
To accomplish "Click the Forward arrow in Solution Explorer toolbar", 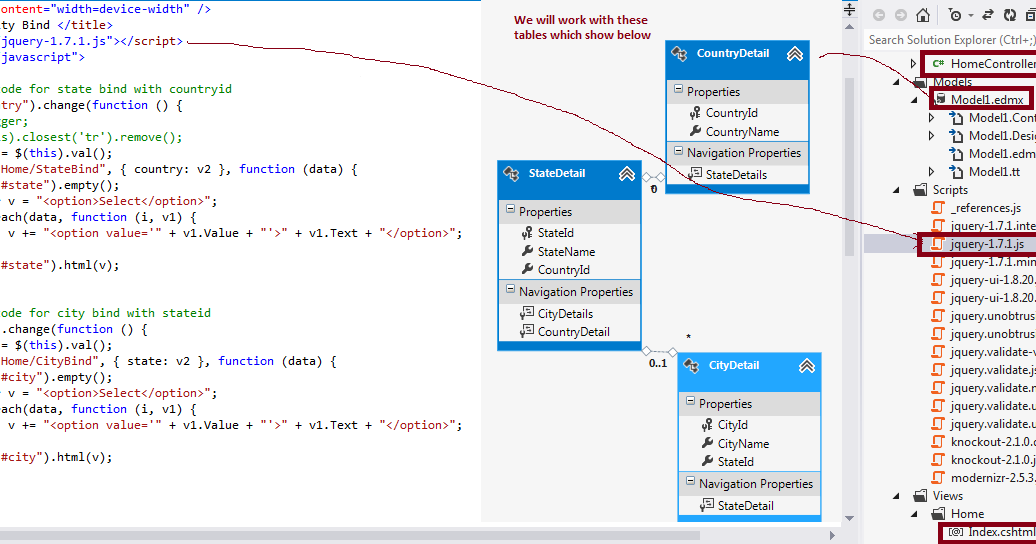I will (901, 15).
